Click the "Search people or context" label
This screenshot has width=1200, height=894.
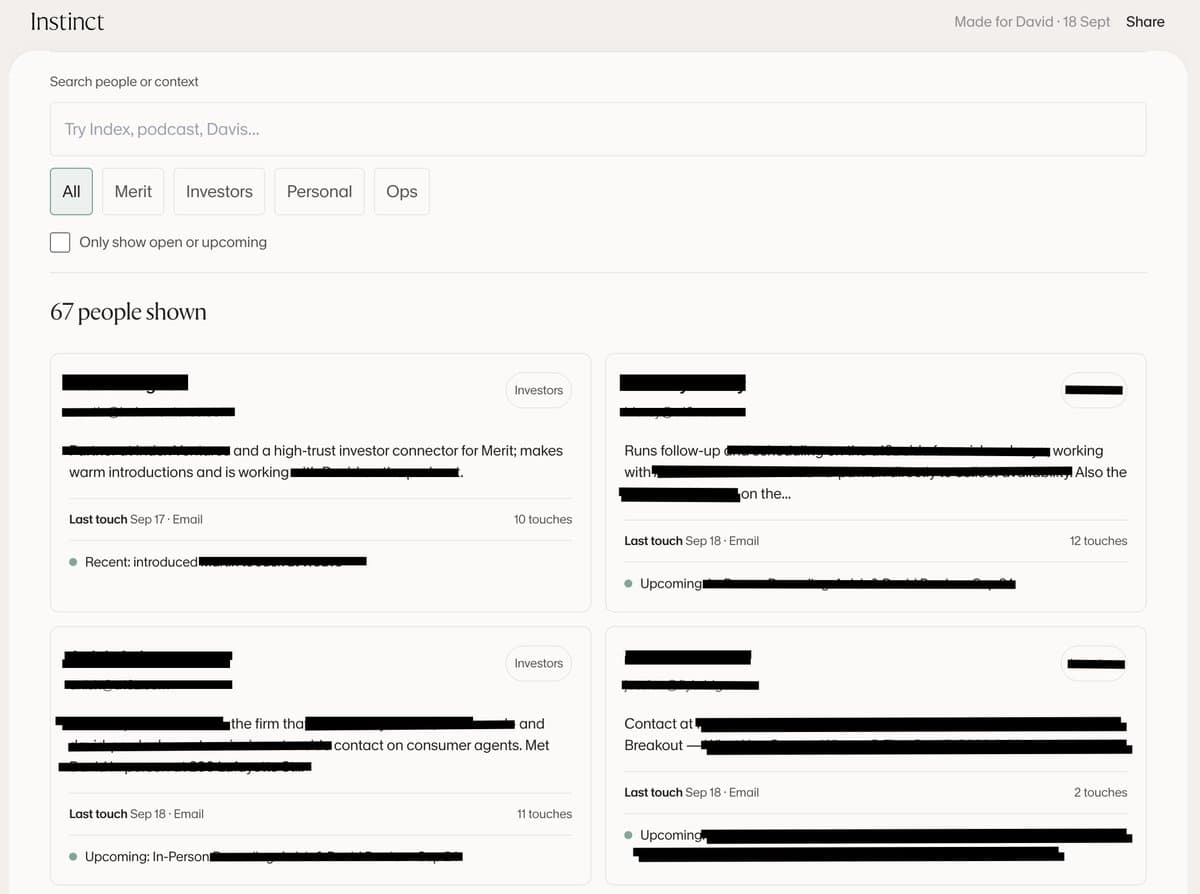pos(124,81)
